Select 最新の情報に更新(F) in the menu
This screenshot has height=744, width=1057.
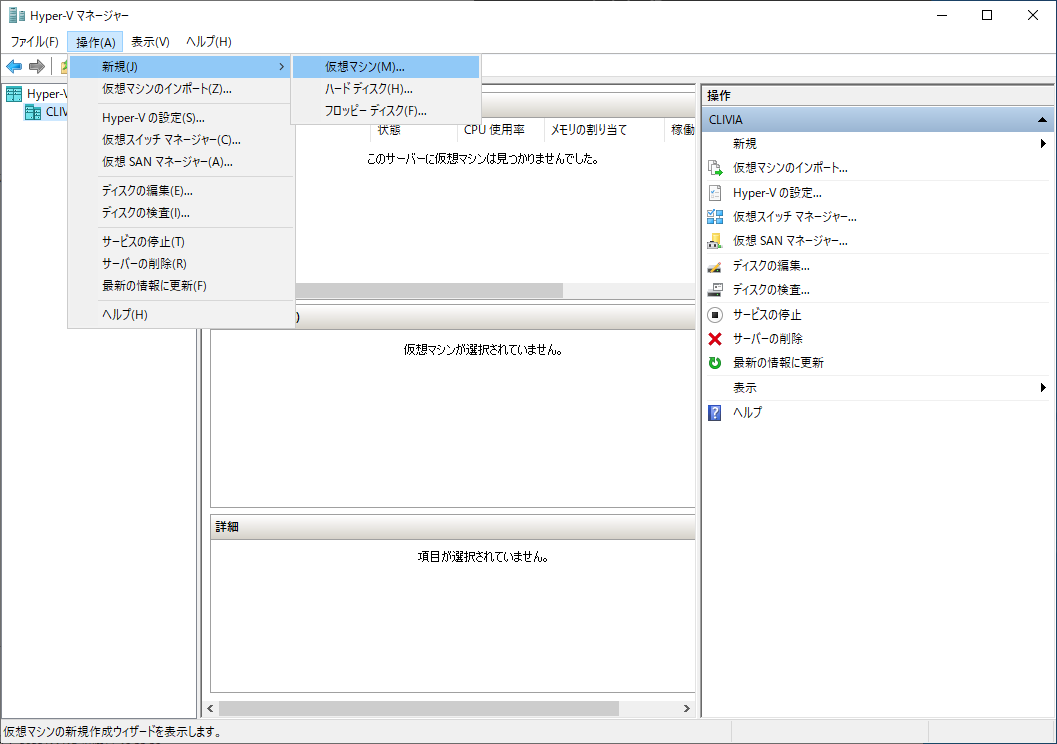pos(181,286)
